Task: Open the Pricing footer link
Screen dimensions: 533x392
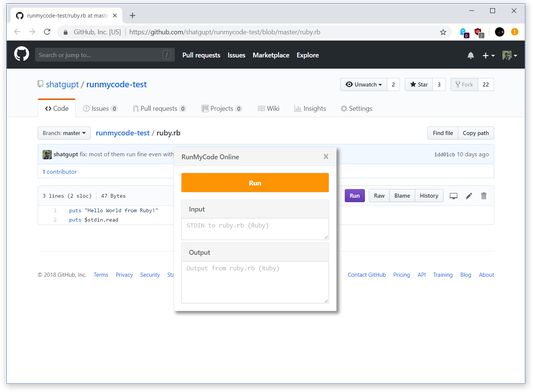Action: tap(401, 275)
